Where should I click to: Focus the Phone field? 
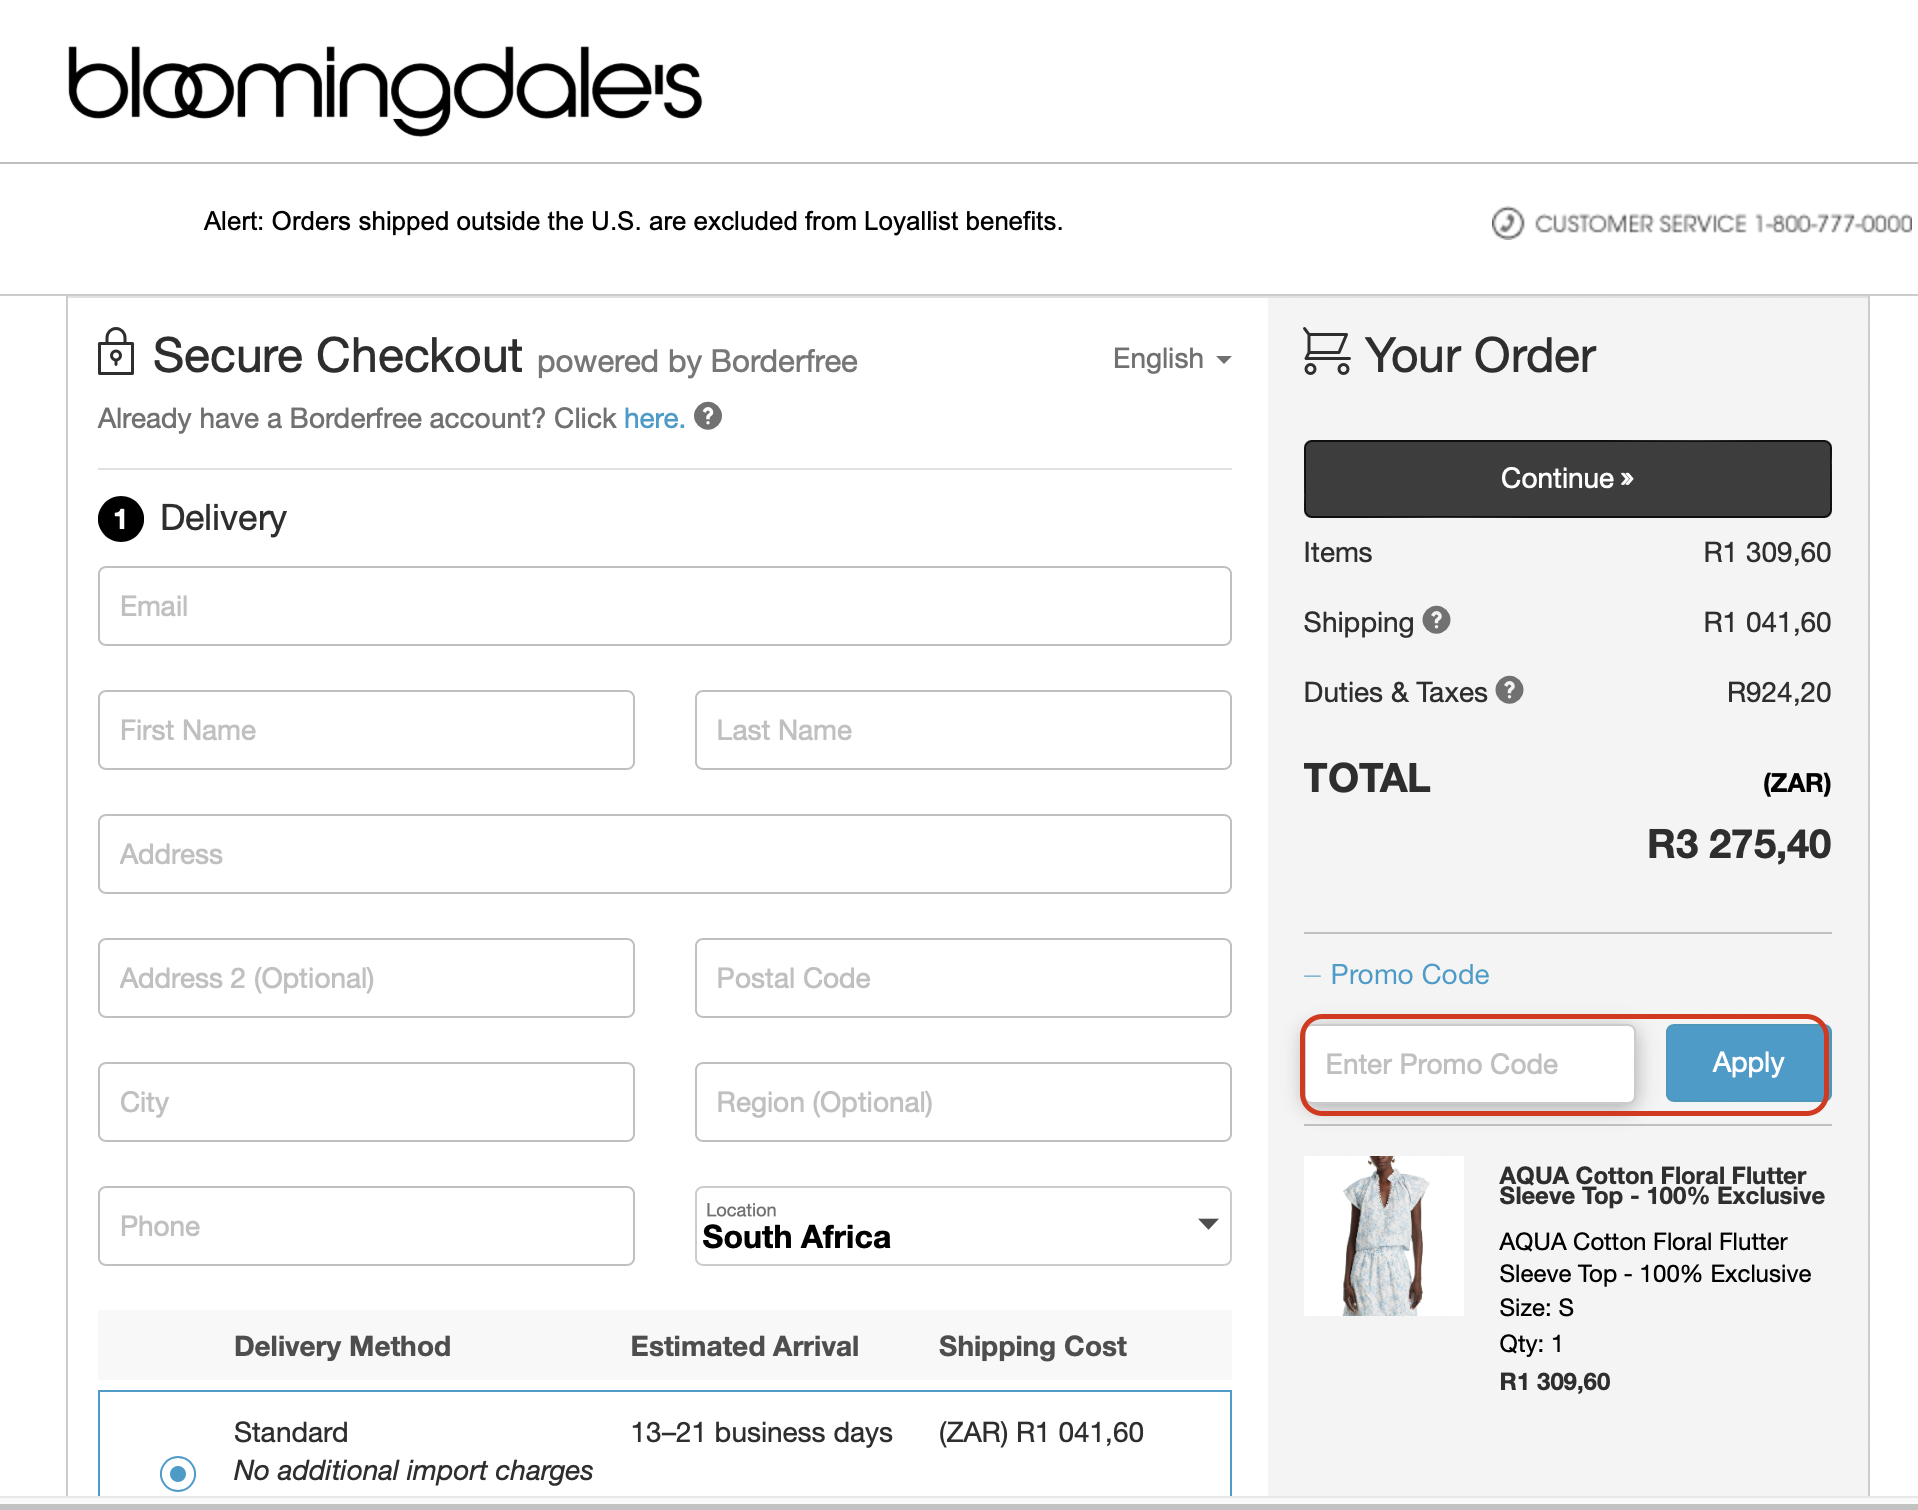point(366,1226)
